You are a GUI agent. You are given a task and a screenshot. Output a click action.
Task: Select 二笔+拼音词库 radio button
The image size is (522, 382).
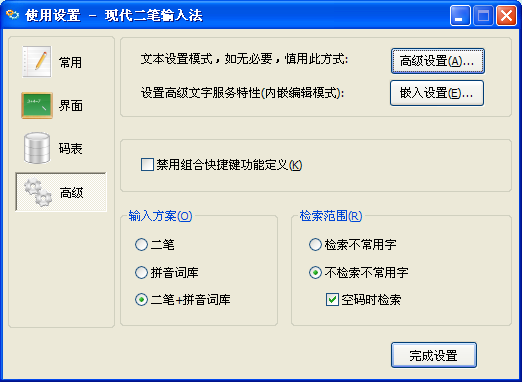[141, 299]
